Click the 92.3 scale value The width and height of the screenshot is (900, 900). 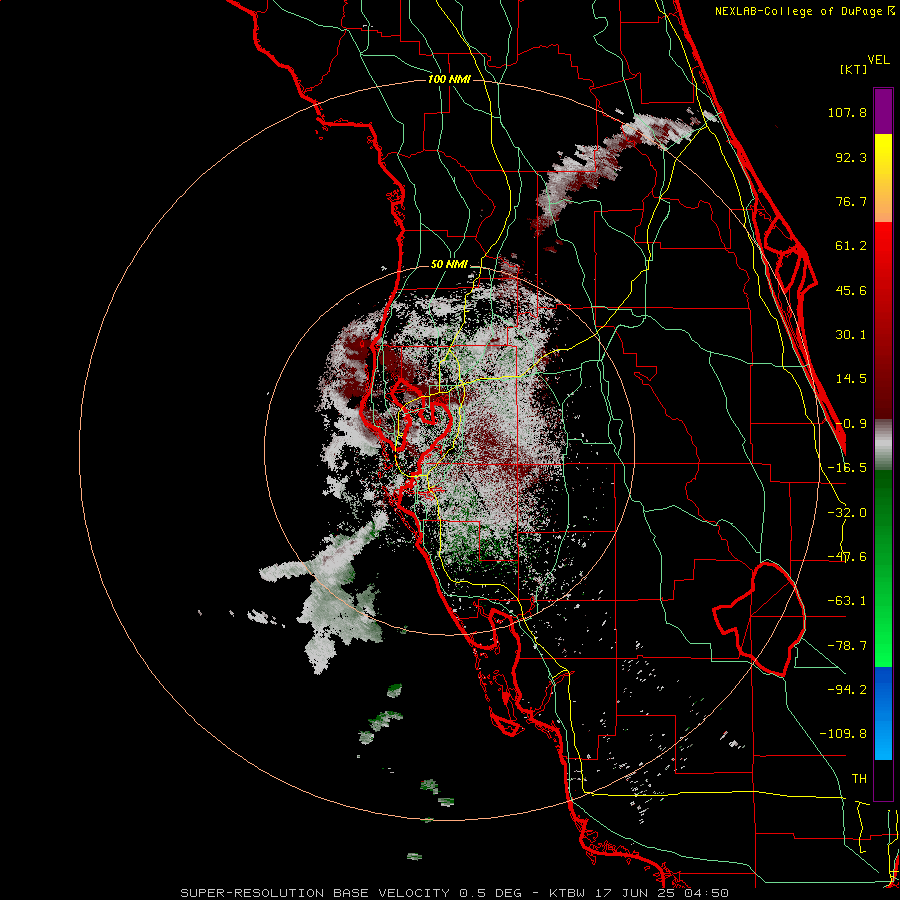(851, 157)
